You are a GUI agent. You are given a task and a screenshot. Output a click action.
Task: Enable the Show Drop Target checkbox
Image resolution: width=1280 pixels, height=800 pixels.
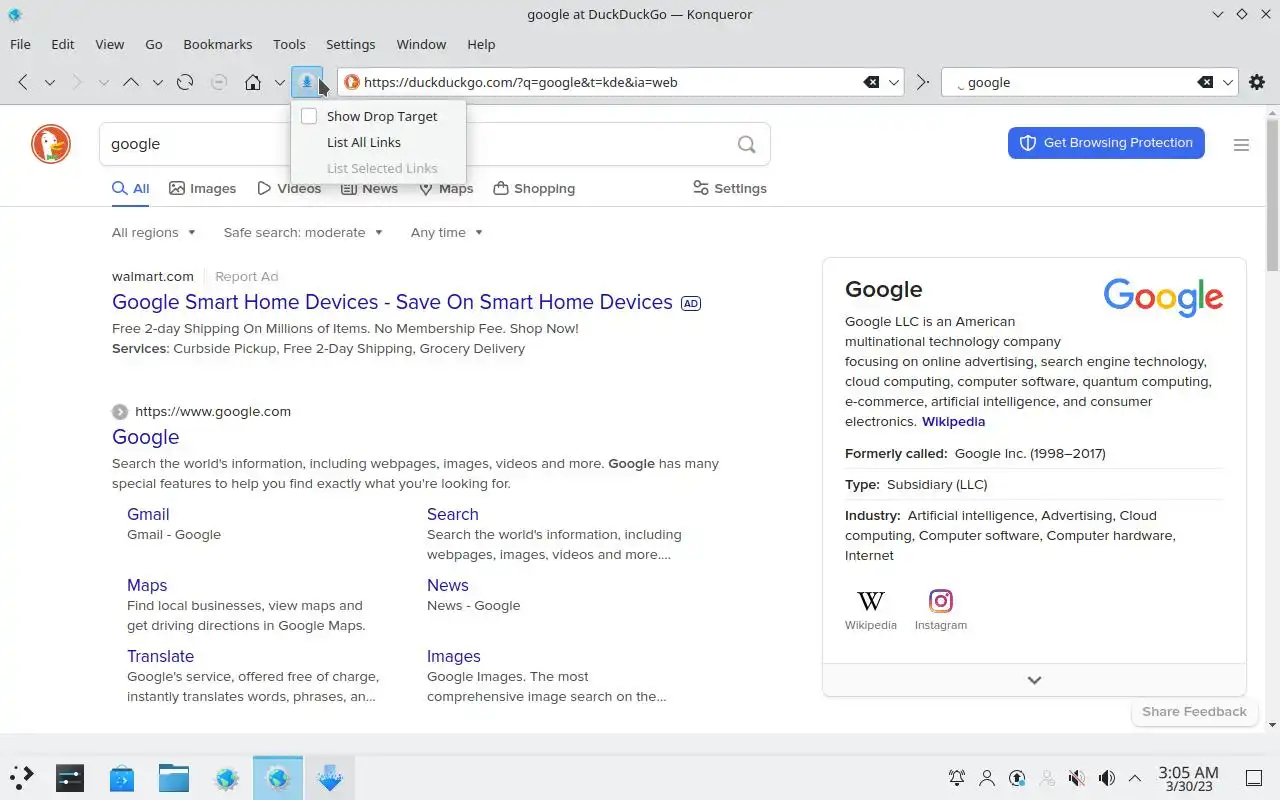click(x=309, y=116)
